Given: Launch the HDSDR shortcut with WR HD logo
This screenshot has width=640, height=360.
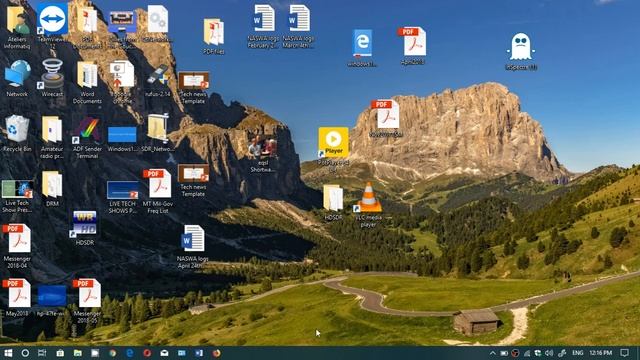Looking at the screenshot, I should [x=84, y=227].
